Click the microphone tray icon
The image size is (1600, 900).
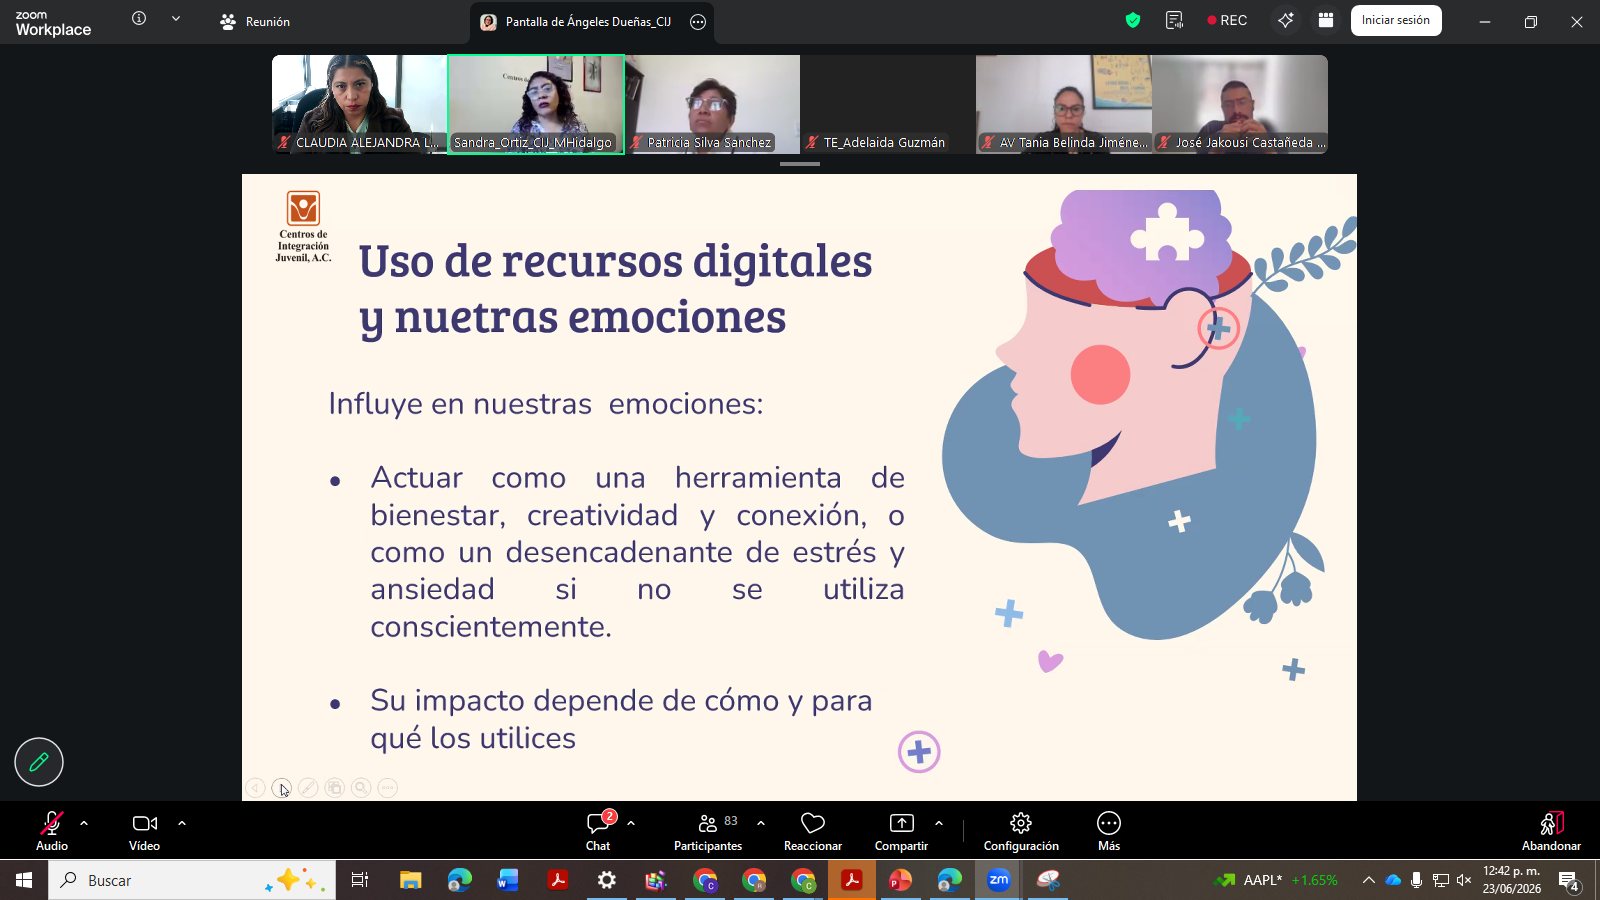tap(1417, 880)
